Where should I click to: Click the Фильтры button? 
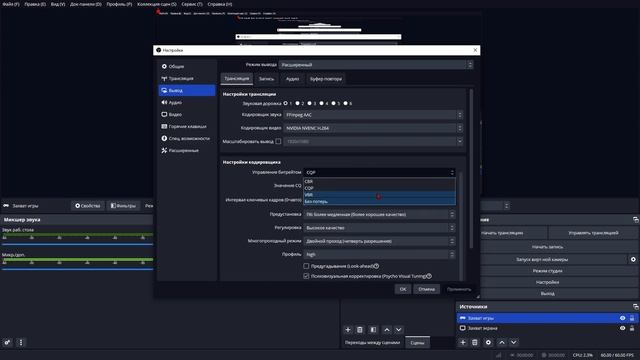123,206
